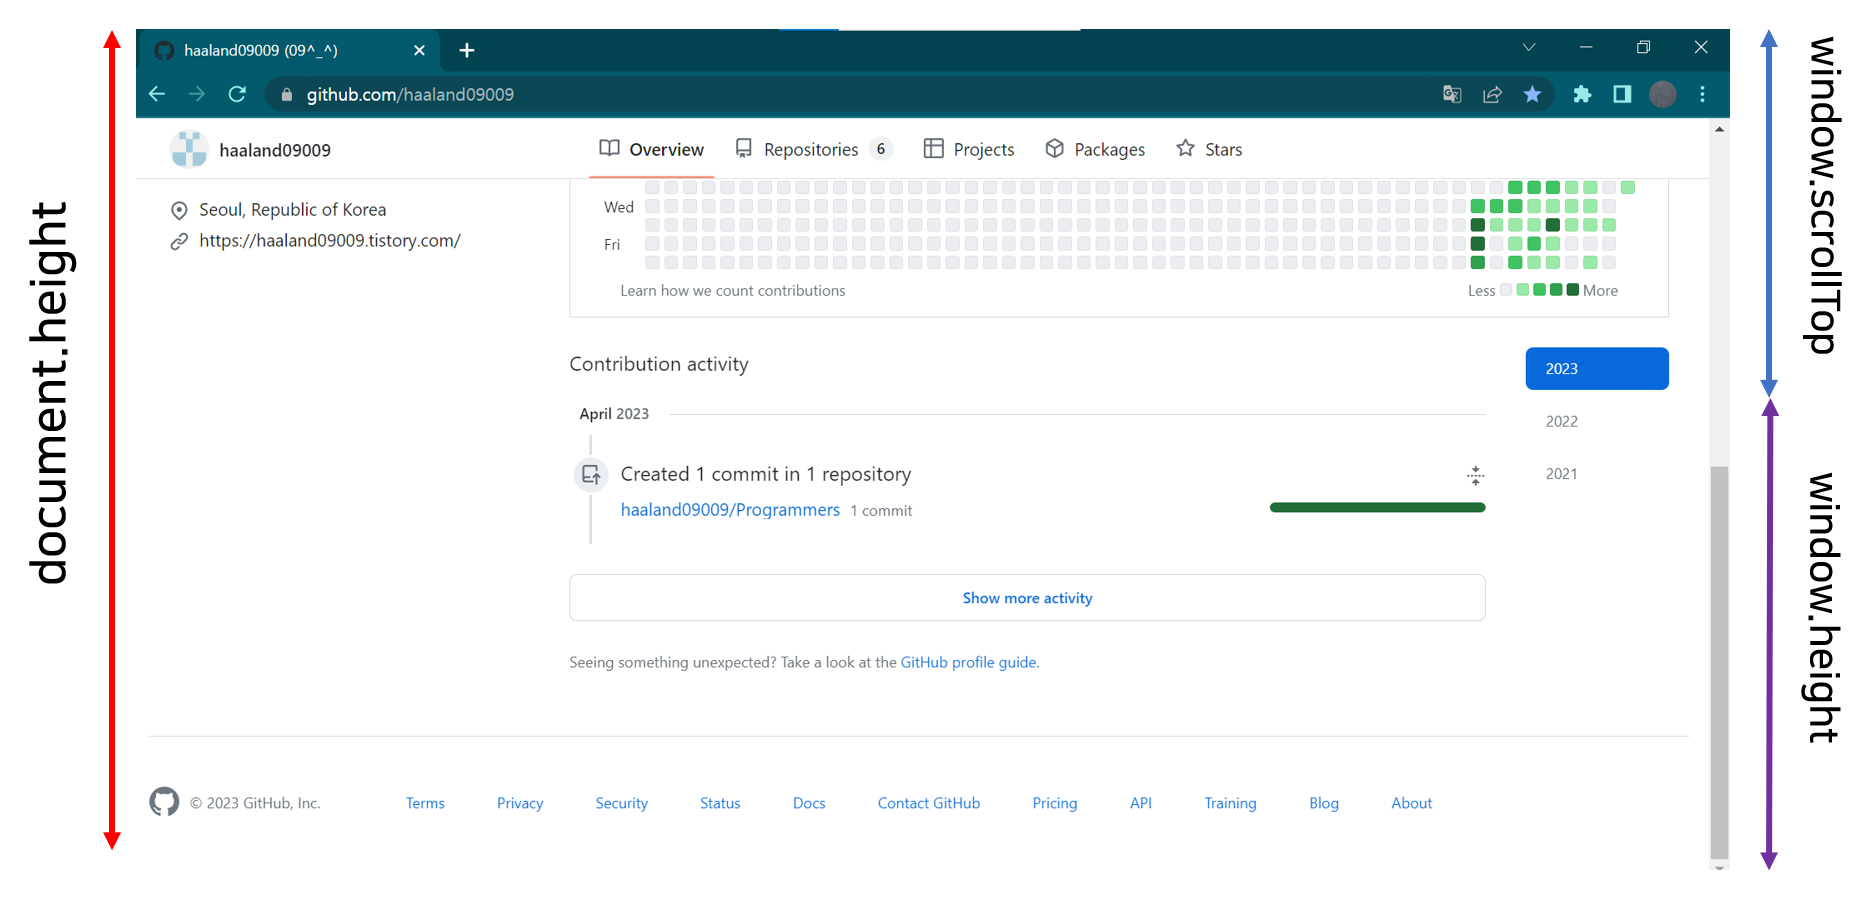Open the Repositories tab
The height and width of the screenshot is (903, 1851).
[x=813, y=149]
